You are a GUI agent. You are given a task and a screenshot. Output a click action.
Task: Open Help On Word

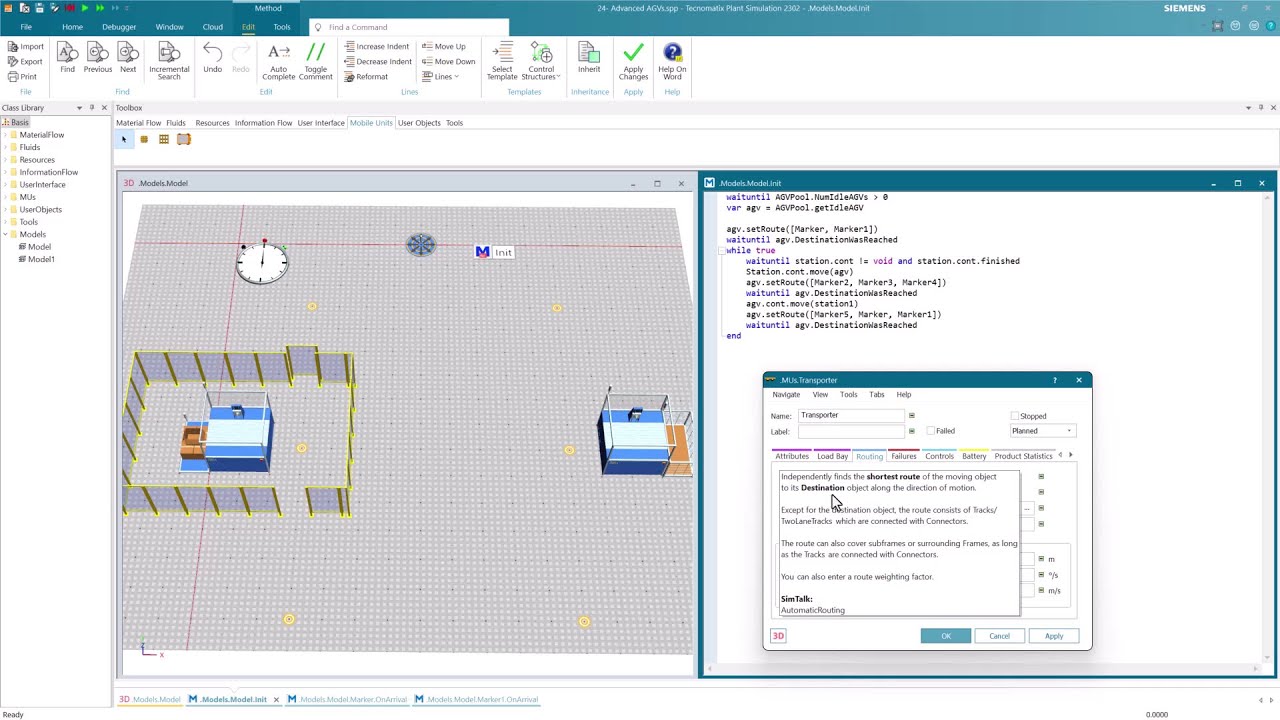[x=672, y=60]
